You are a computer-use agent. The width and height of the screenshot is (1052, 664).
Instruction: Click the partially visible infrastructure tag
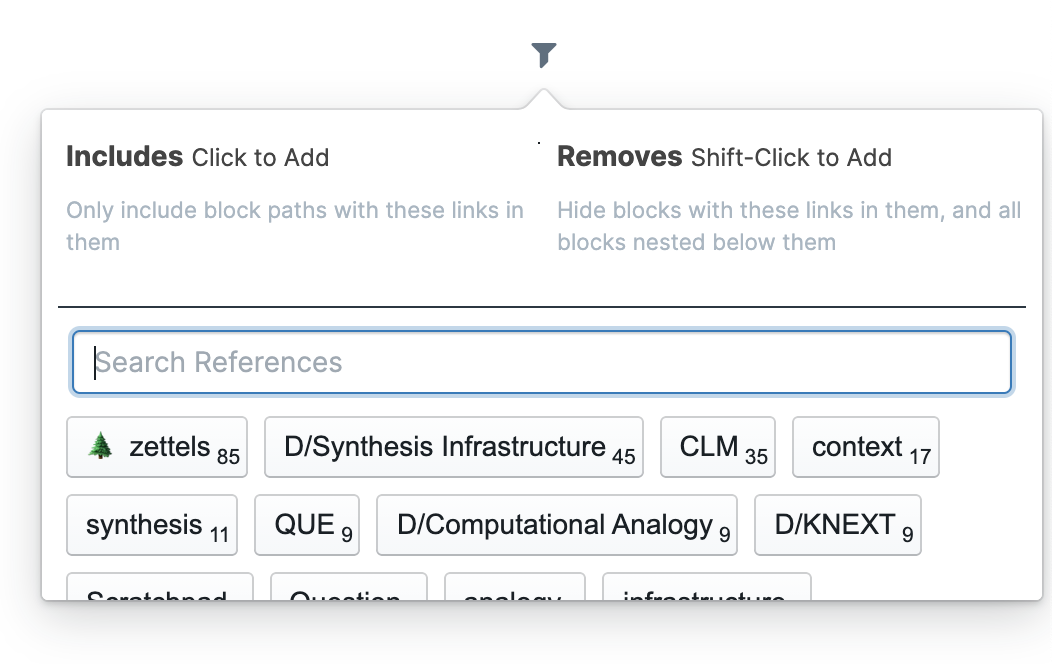click(x=706, y=590)
